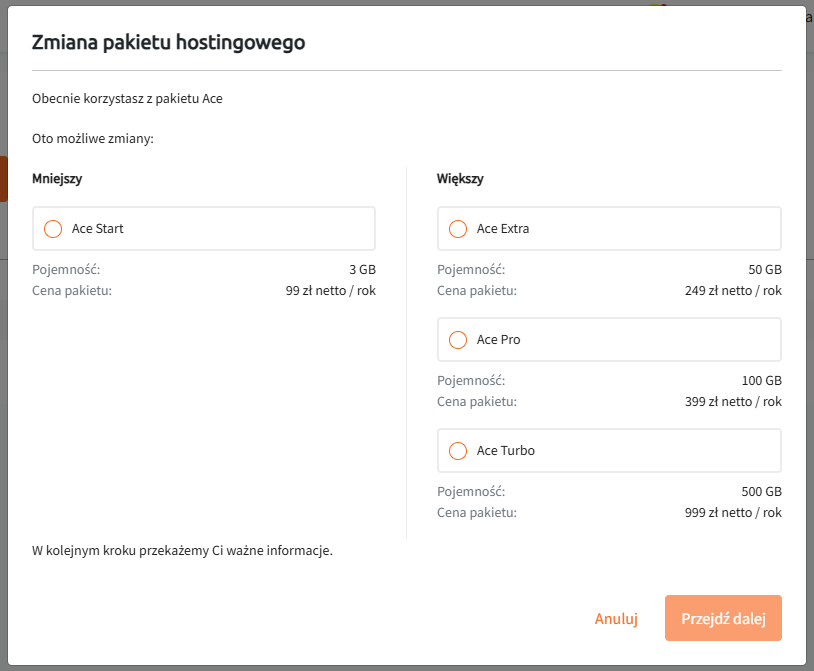Image resolution: width=814 pixels, height=671 pixels.
Task: Click the Przejdź dalej button
Action: [x=723, y=618]
